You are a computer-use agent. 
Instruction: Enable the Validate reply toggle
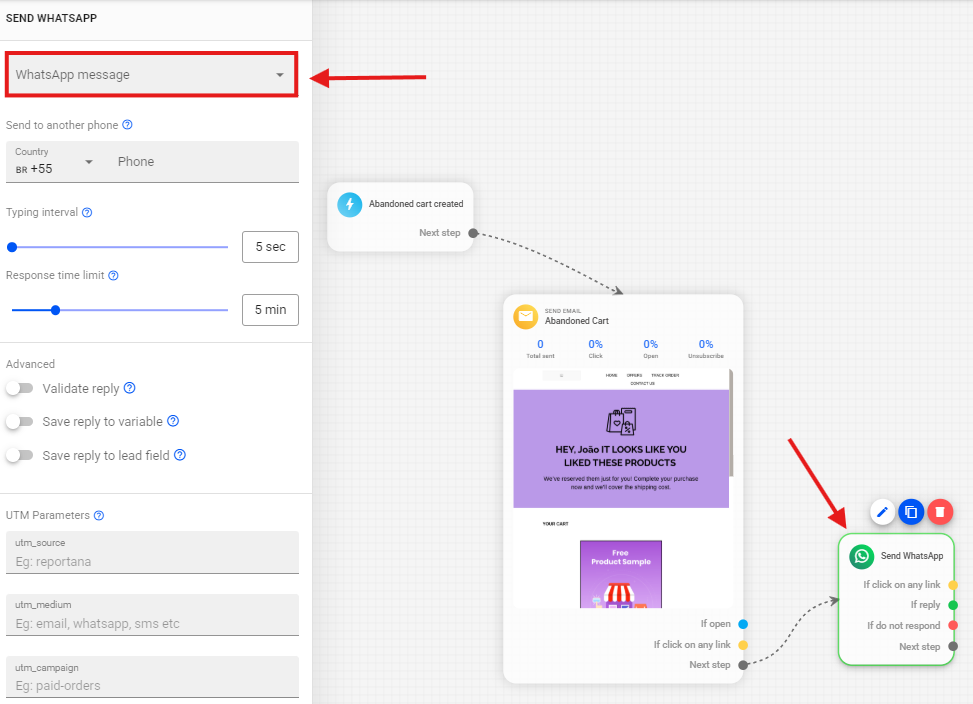[19, 388]
